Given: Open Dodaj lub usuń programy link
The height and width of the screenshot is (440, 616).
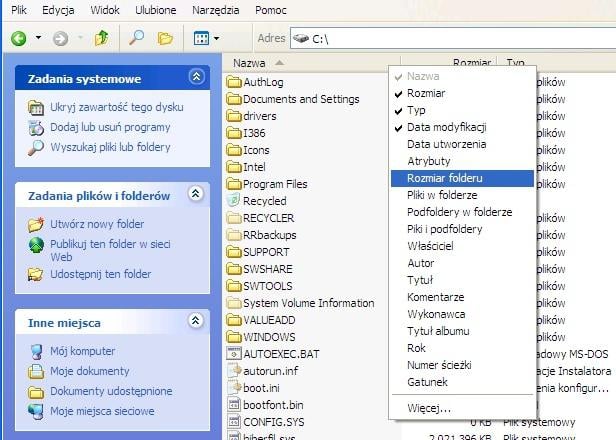Looking at the screenshot, I should coord(111,127).
